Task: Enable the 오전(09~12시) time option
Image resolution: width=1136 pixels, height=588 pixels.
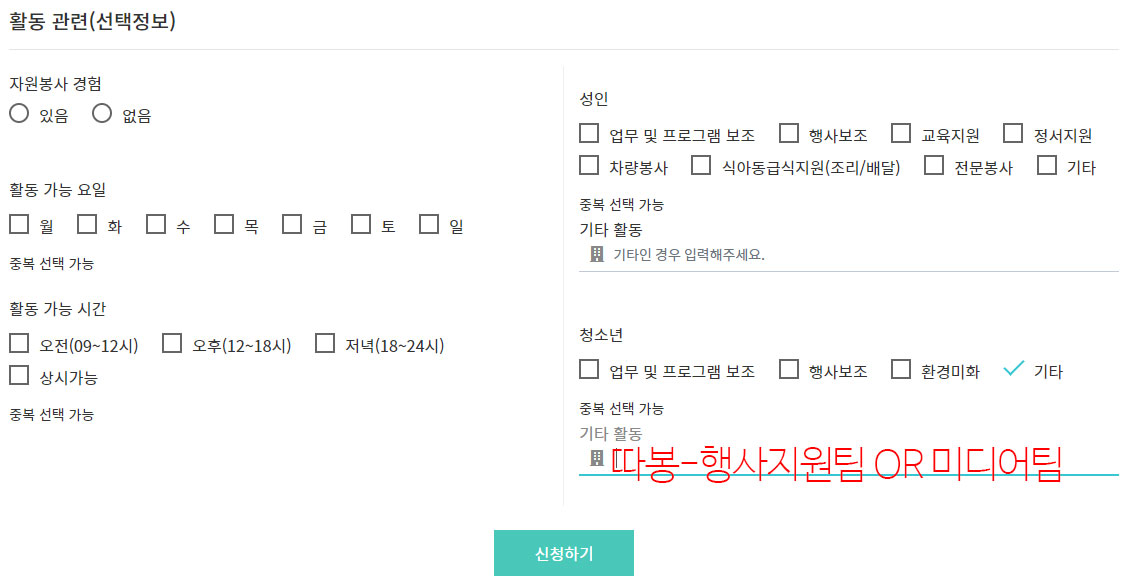Action: 19,344
